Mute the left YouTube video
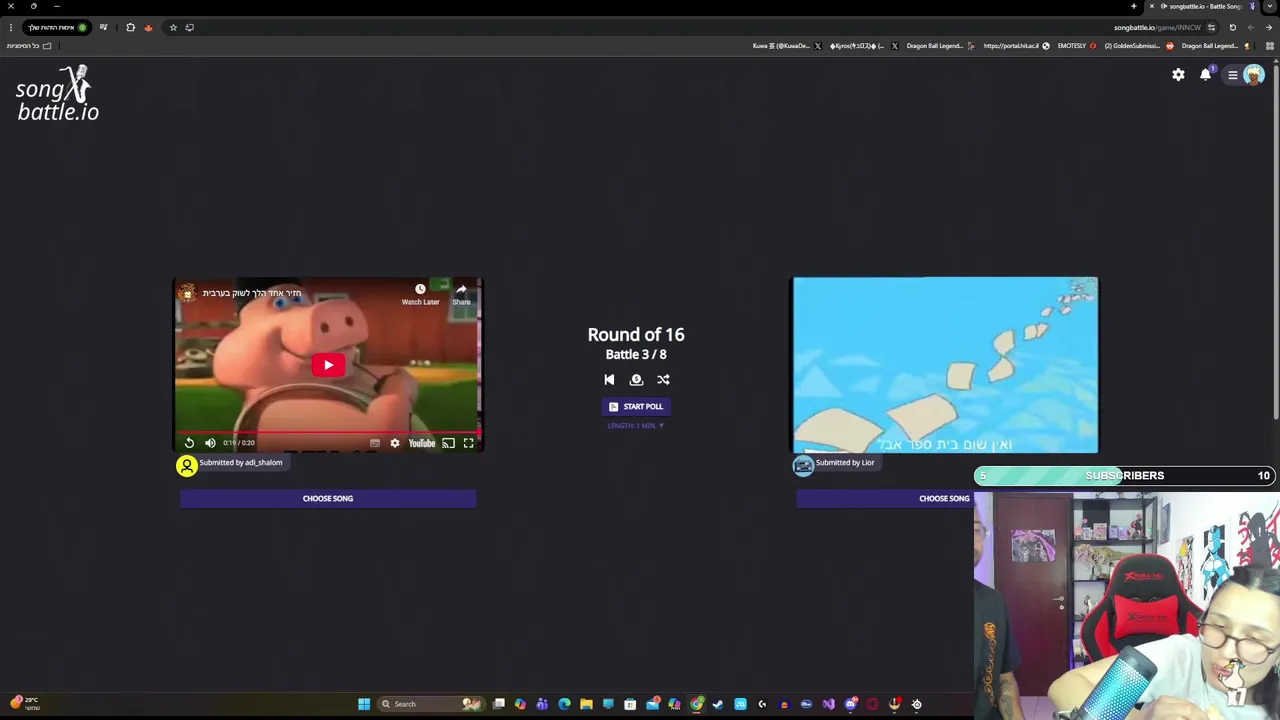This screenshot has height=720, width=1280. (x=210, y=443)
